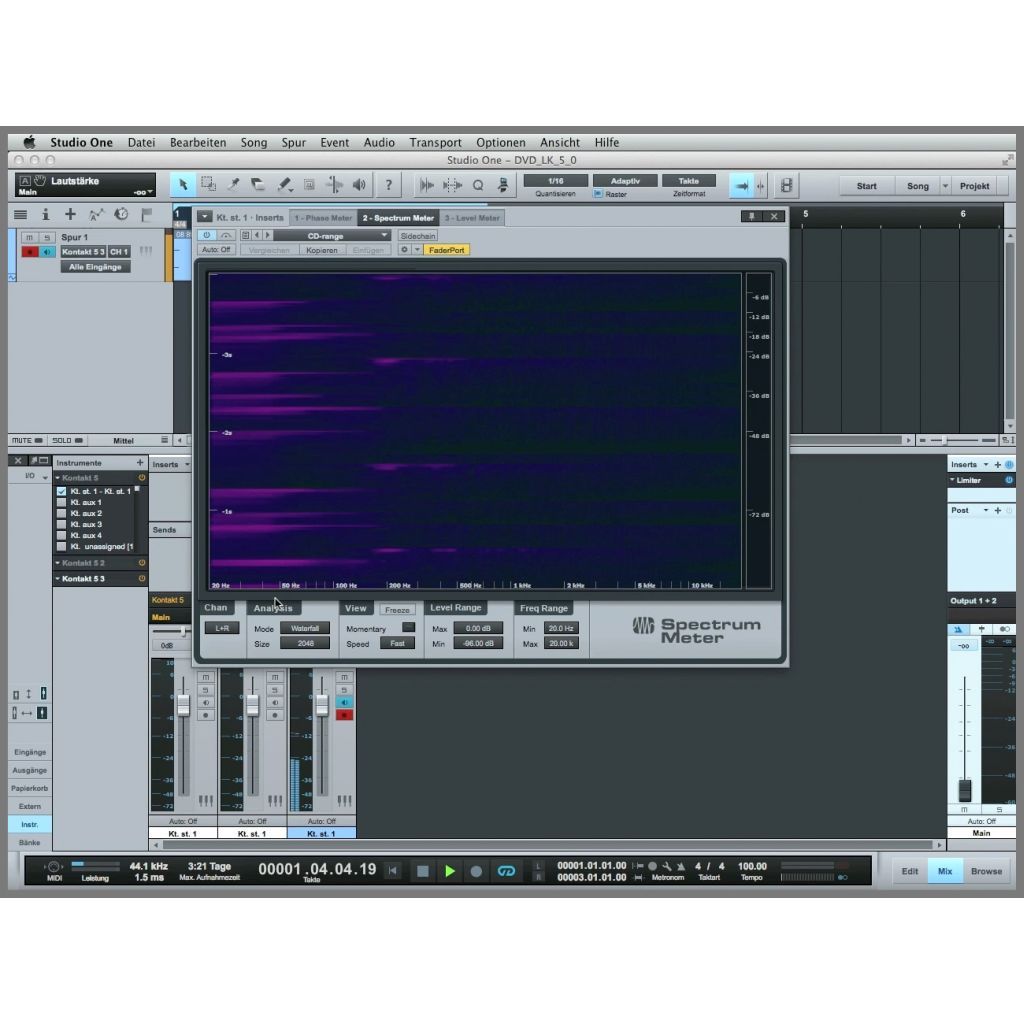Click the Stop button in transport

tap(423, 871)
